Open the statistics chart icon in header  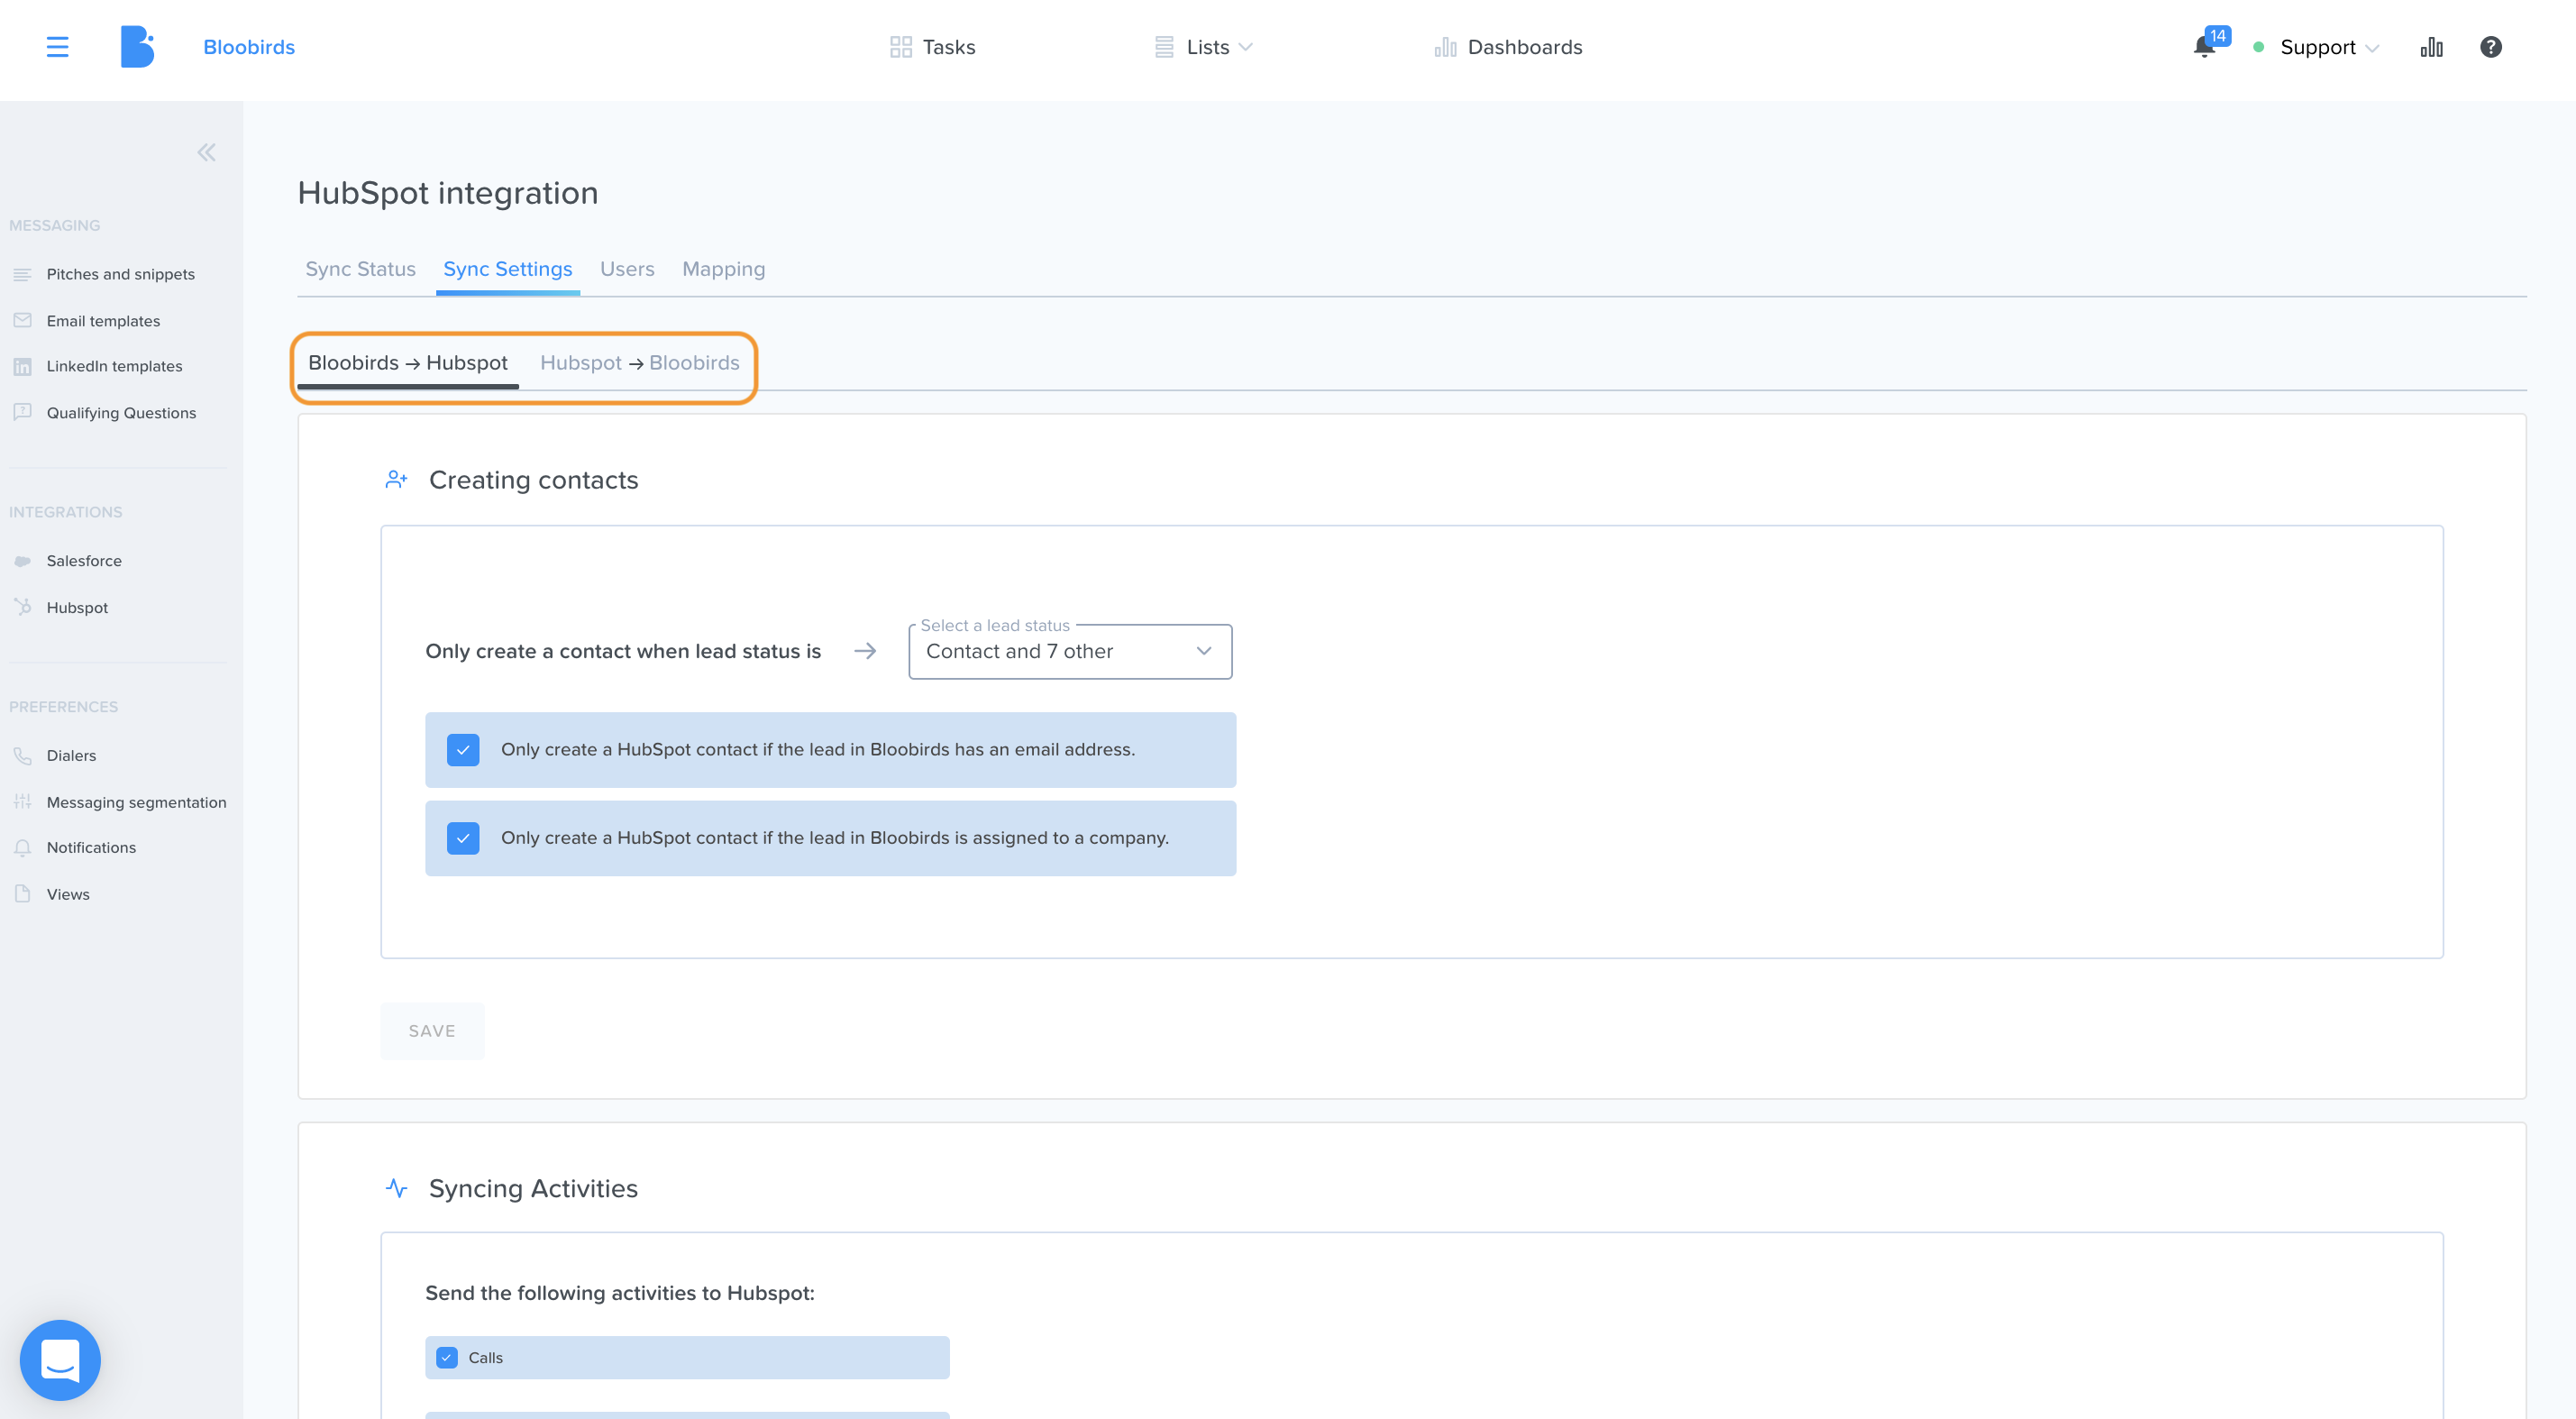coord(2431,47)
